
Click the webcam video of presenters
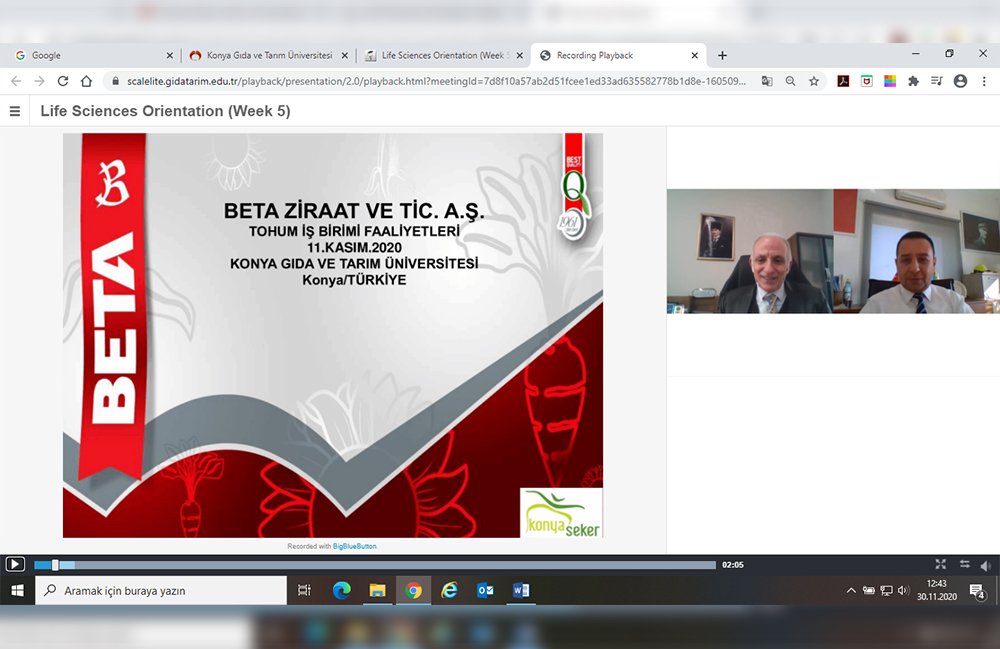point(833,251)
